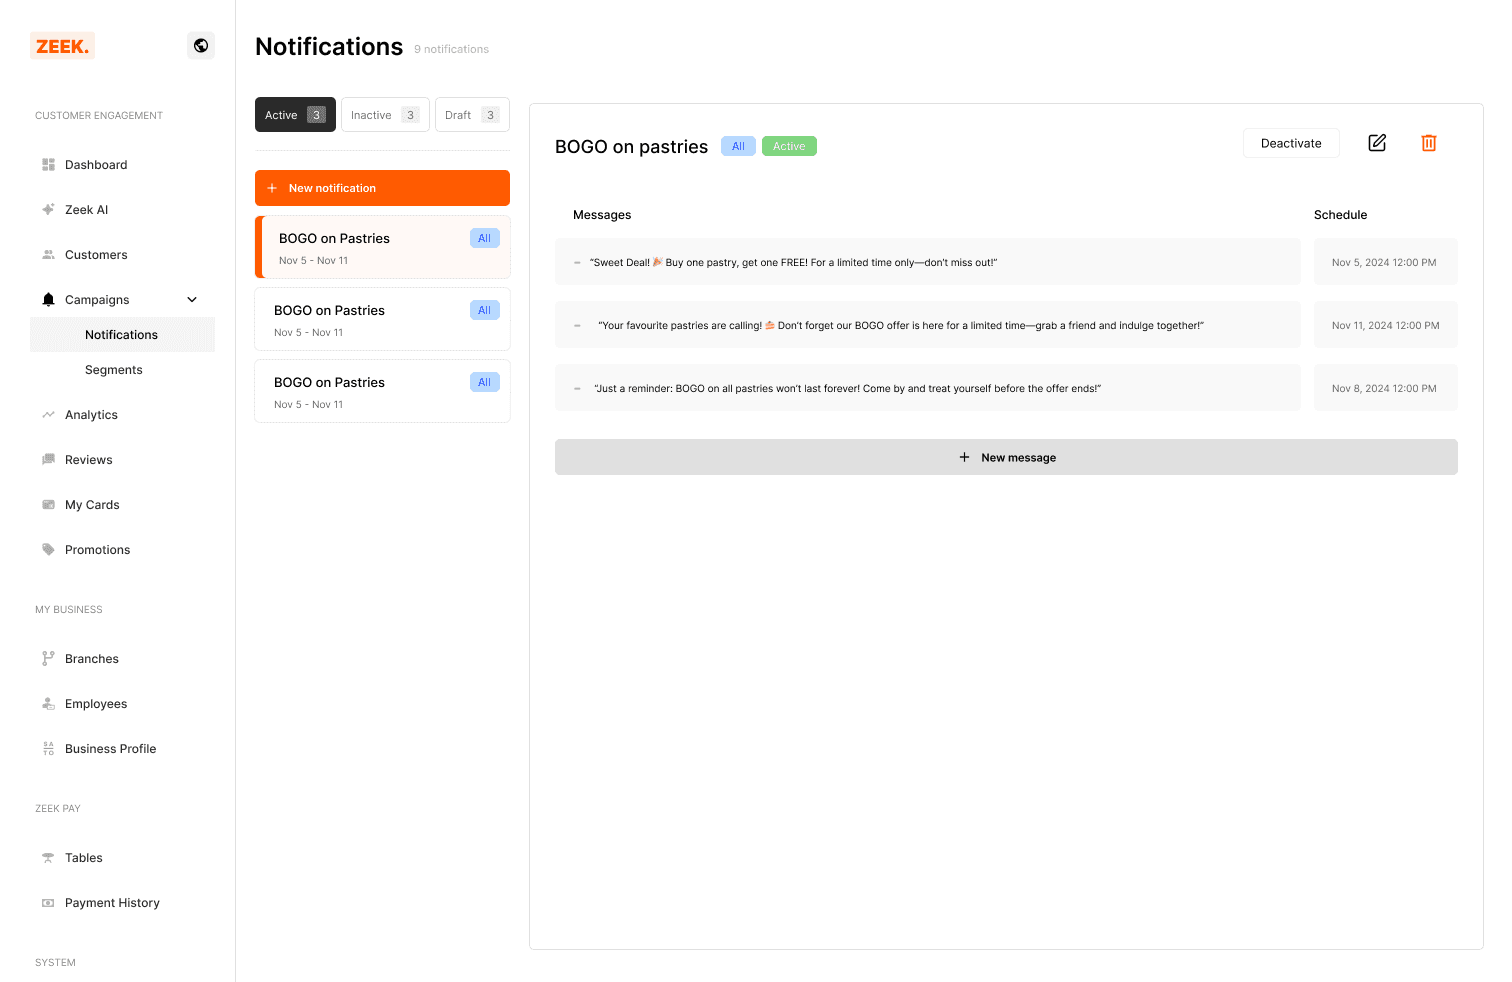Click the green Active status badge
Screen dimensions: 1512x982
[789, 146]
